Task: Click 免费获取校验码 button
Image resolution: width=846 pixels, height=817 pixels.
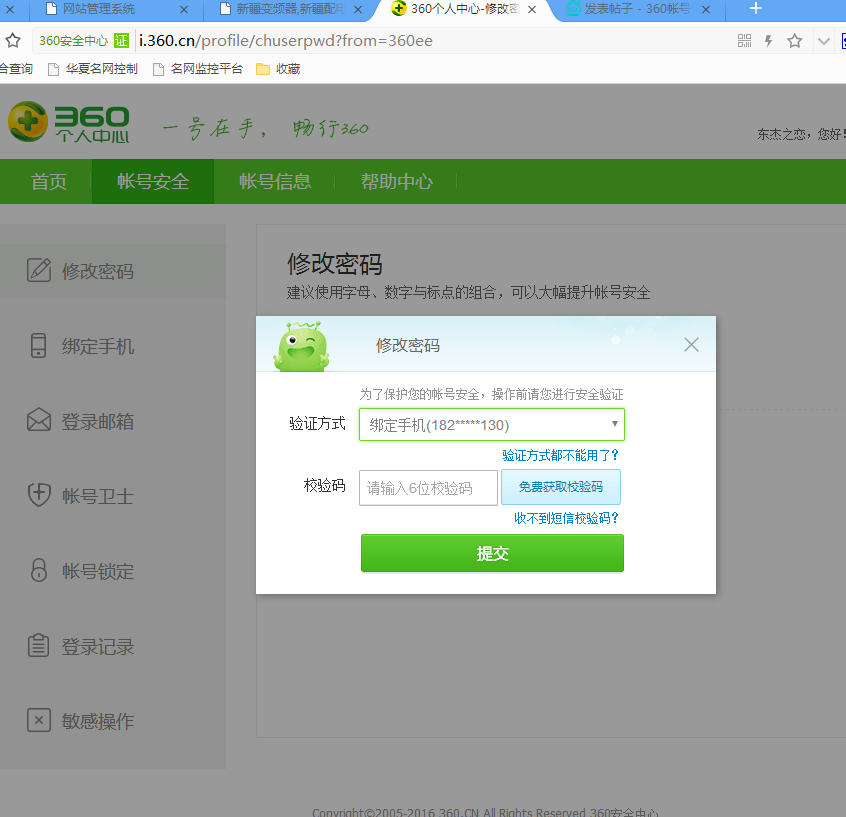Action: (560, 487)
